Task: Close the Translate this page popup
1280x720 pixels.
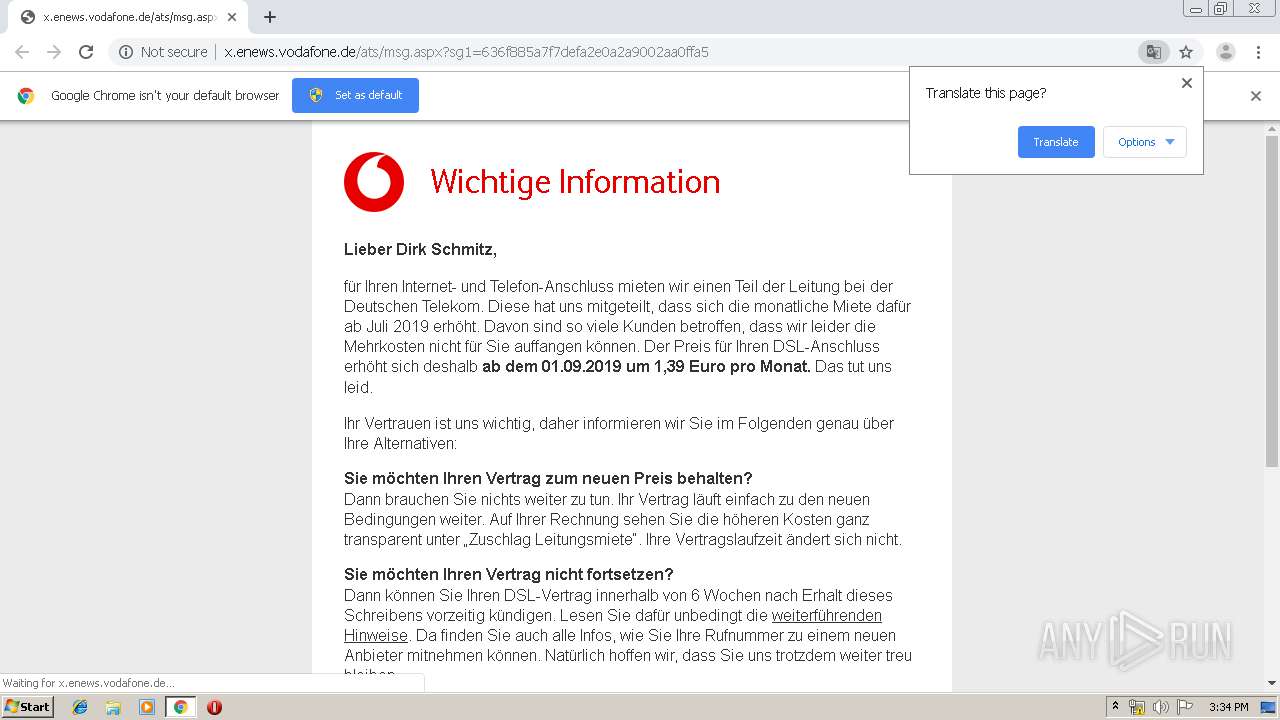Action: [x=1187, y=83]
